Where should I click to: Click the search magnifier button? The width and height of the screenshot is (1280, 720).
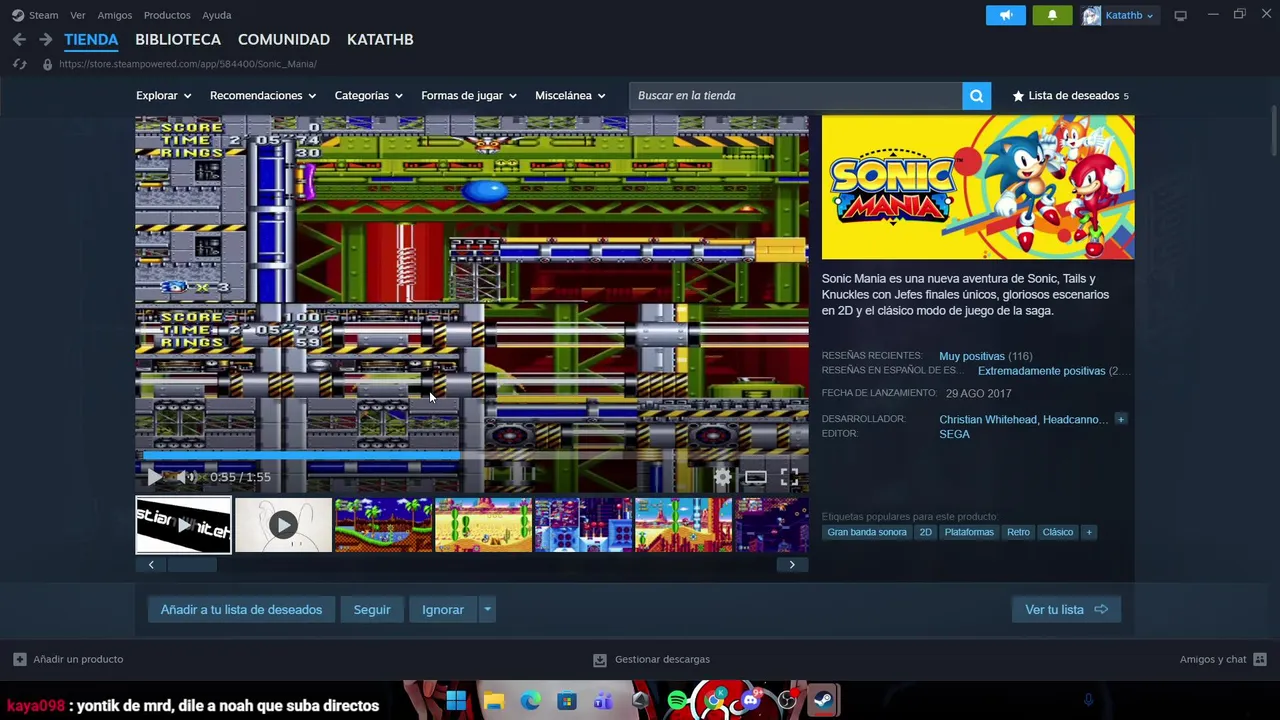(976, 96)
